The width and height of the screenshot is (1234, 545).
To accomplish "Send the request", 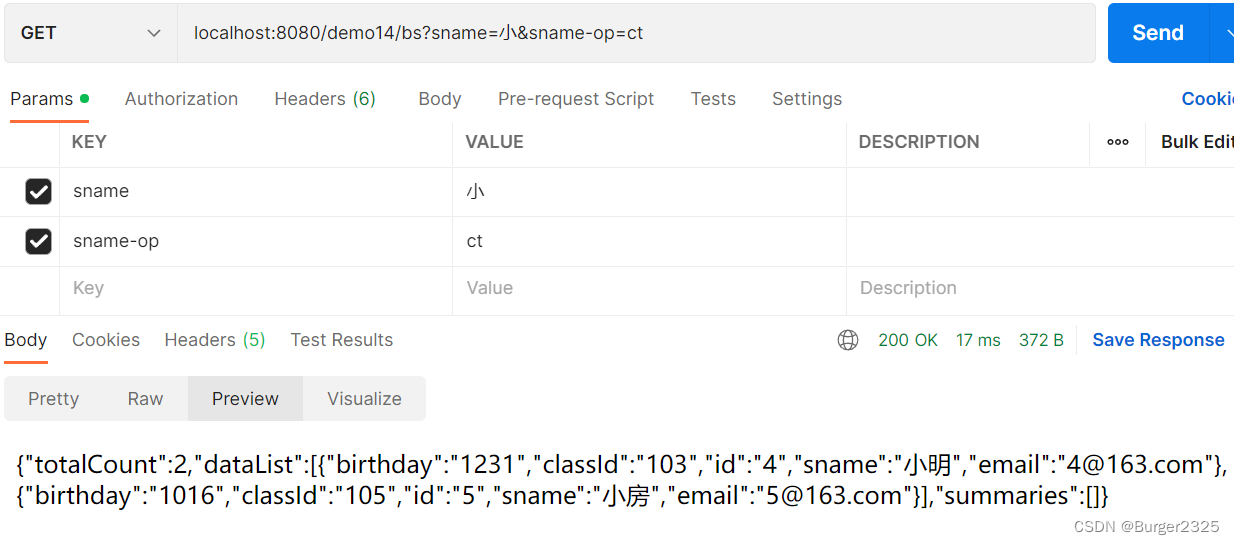I will (1158, 33).
